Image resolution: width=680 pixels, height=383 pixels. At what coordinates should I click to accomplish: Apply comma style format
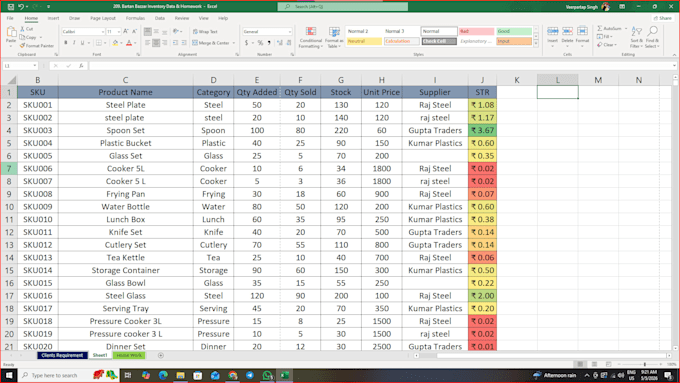click(x=269, y=43)
